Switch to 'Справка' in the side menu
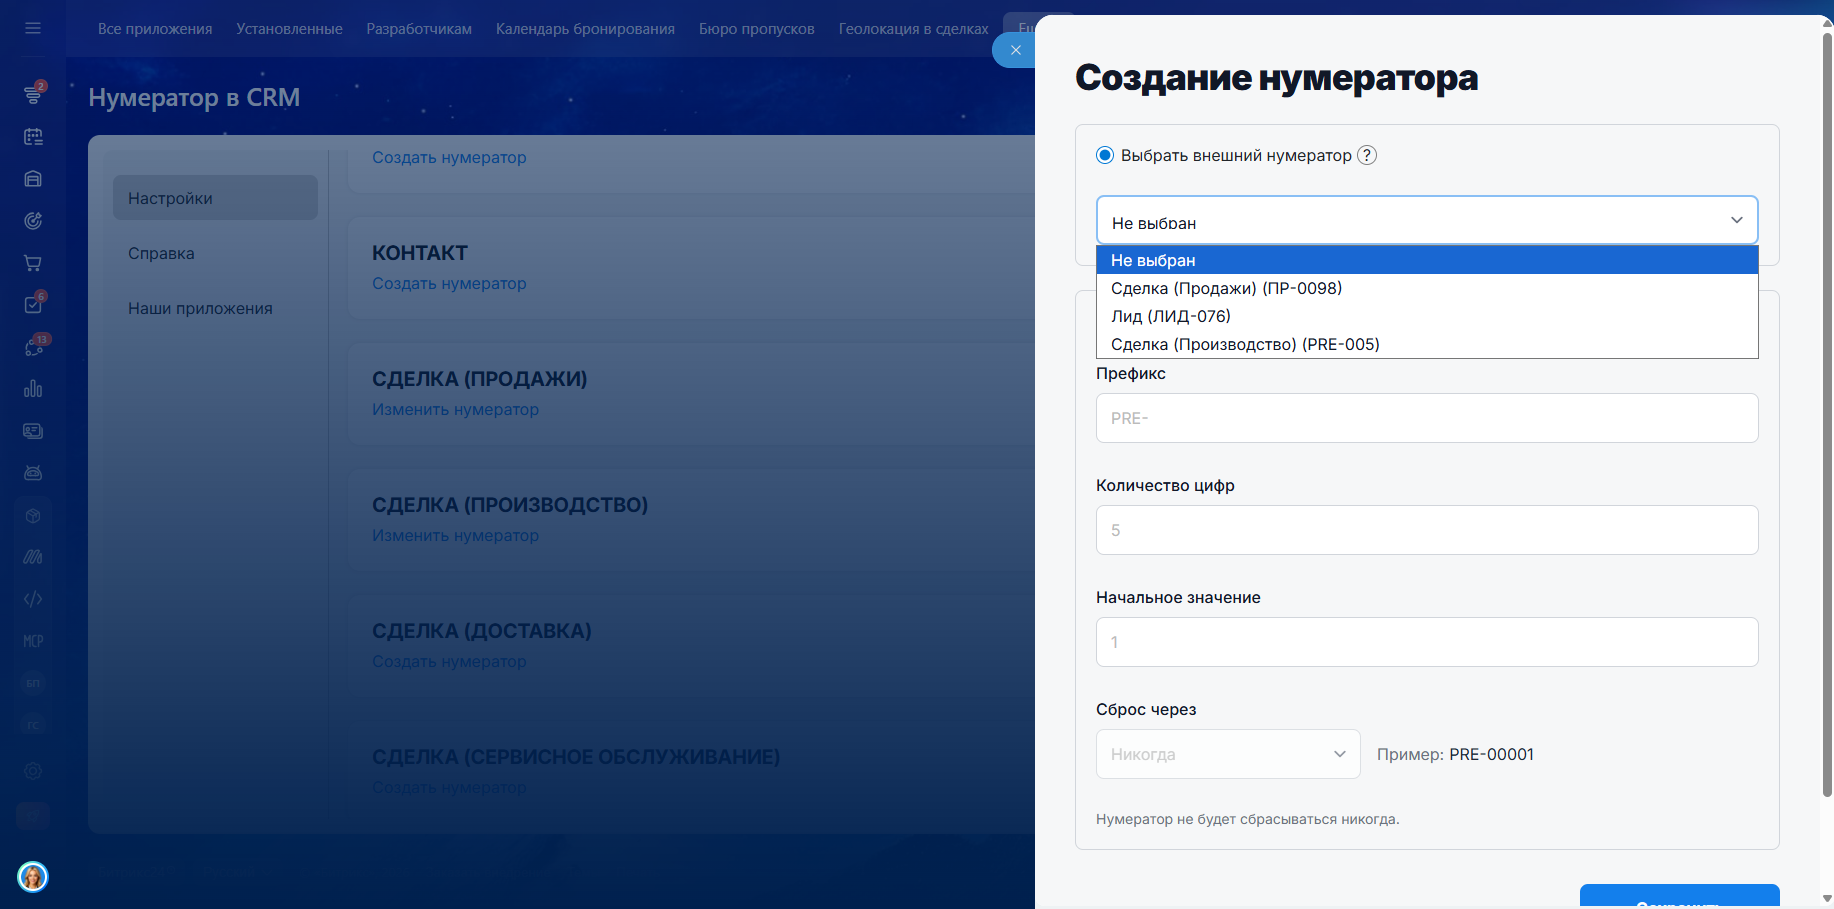The width and height of the screenshot is (1834, 909). pyautogui.click(x=161, y=254)
